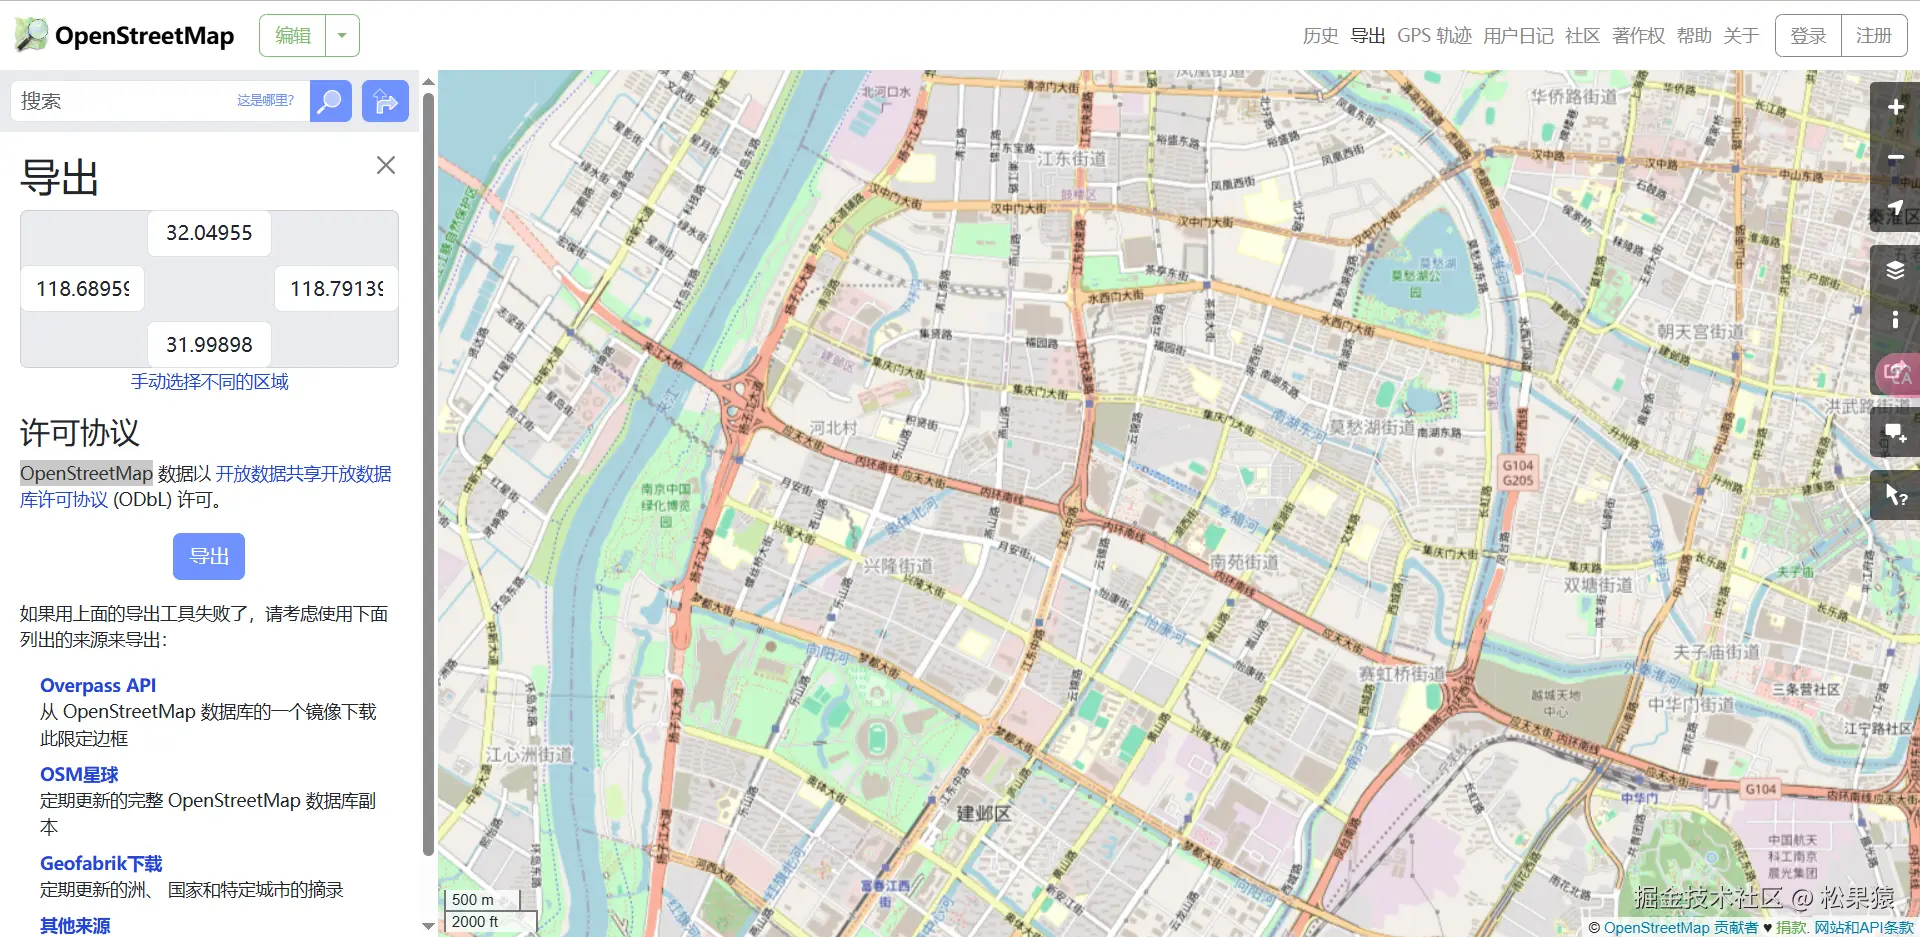Click 手动选择不同的区域 link

click(x=209, y=382)
